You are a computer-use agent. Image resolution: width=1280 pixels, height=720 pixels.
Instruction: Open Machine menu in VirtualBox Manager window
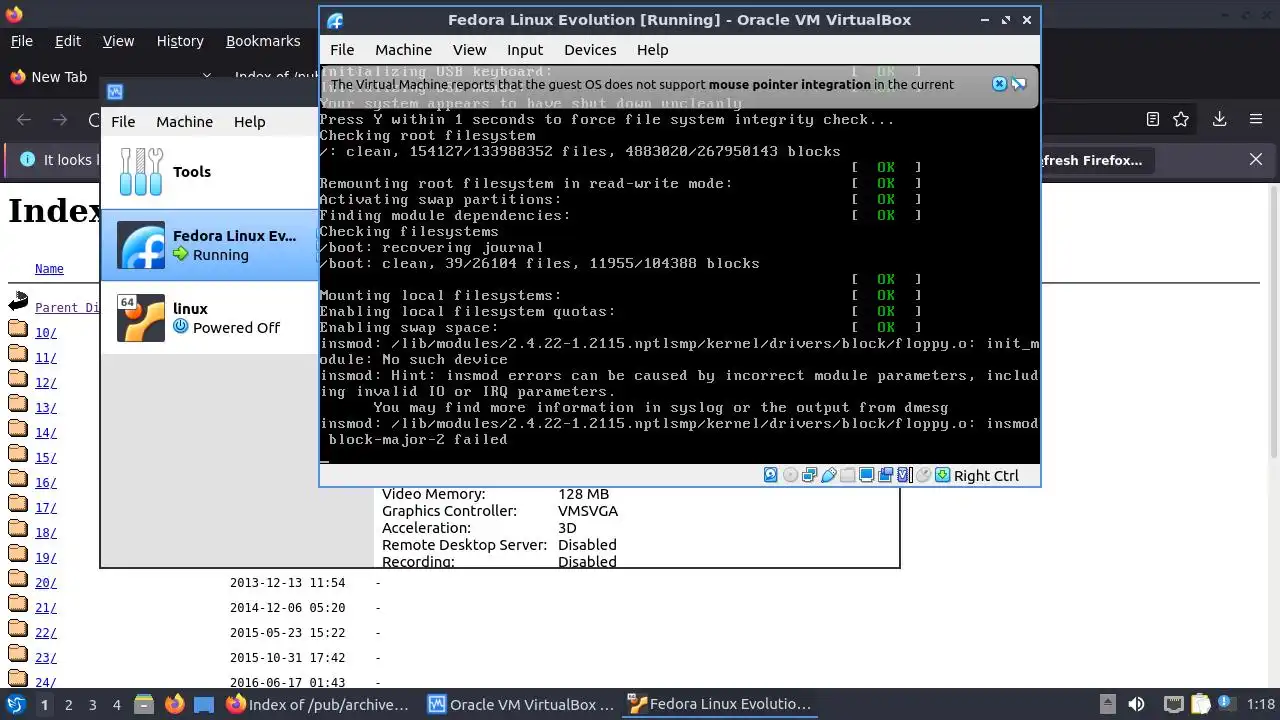[184, 121]
